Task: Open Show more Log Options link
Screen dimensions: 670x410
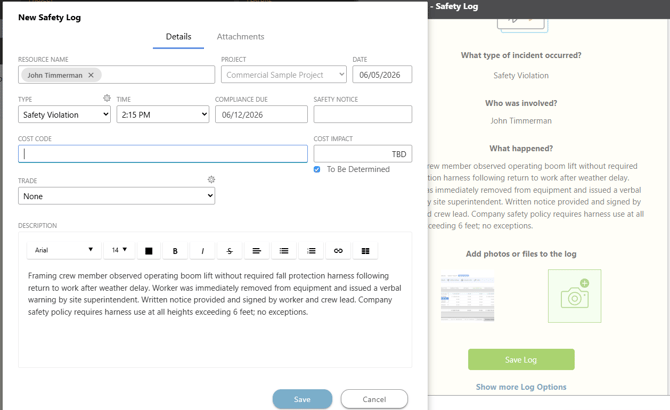Action: click(521, 387)
